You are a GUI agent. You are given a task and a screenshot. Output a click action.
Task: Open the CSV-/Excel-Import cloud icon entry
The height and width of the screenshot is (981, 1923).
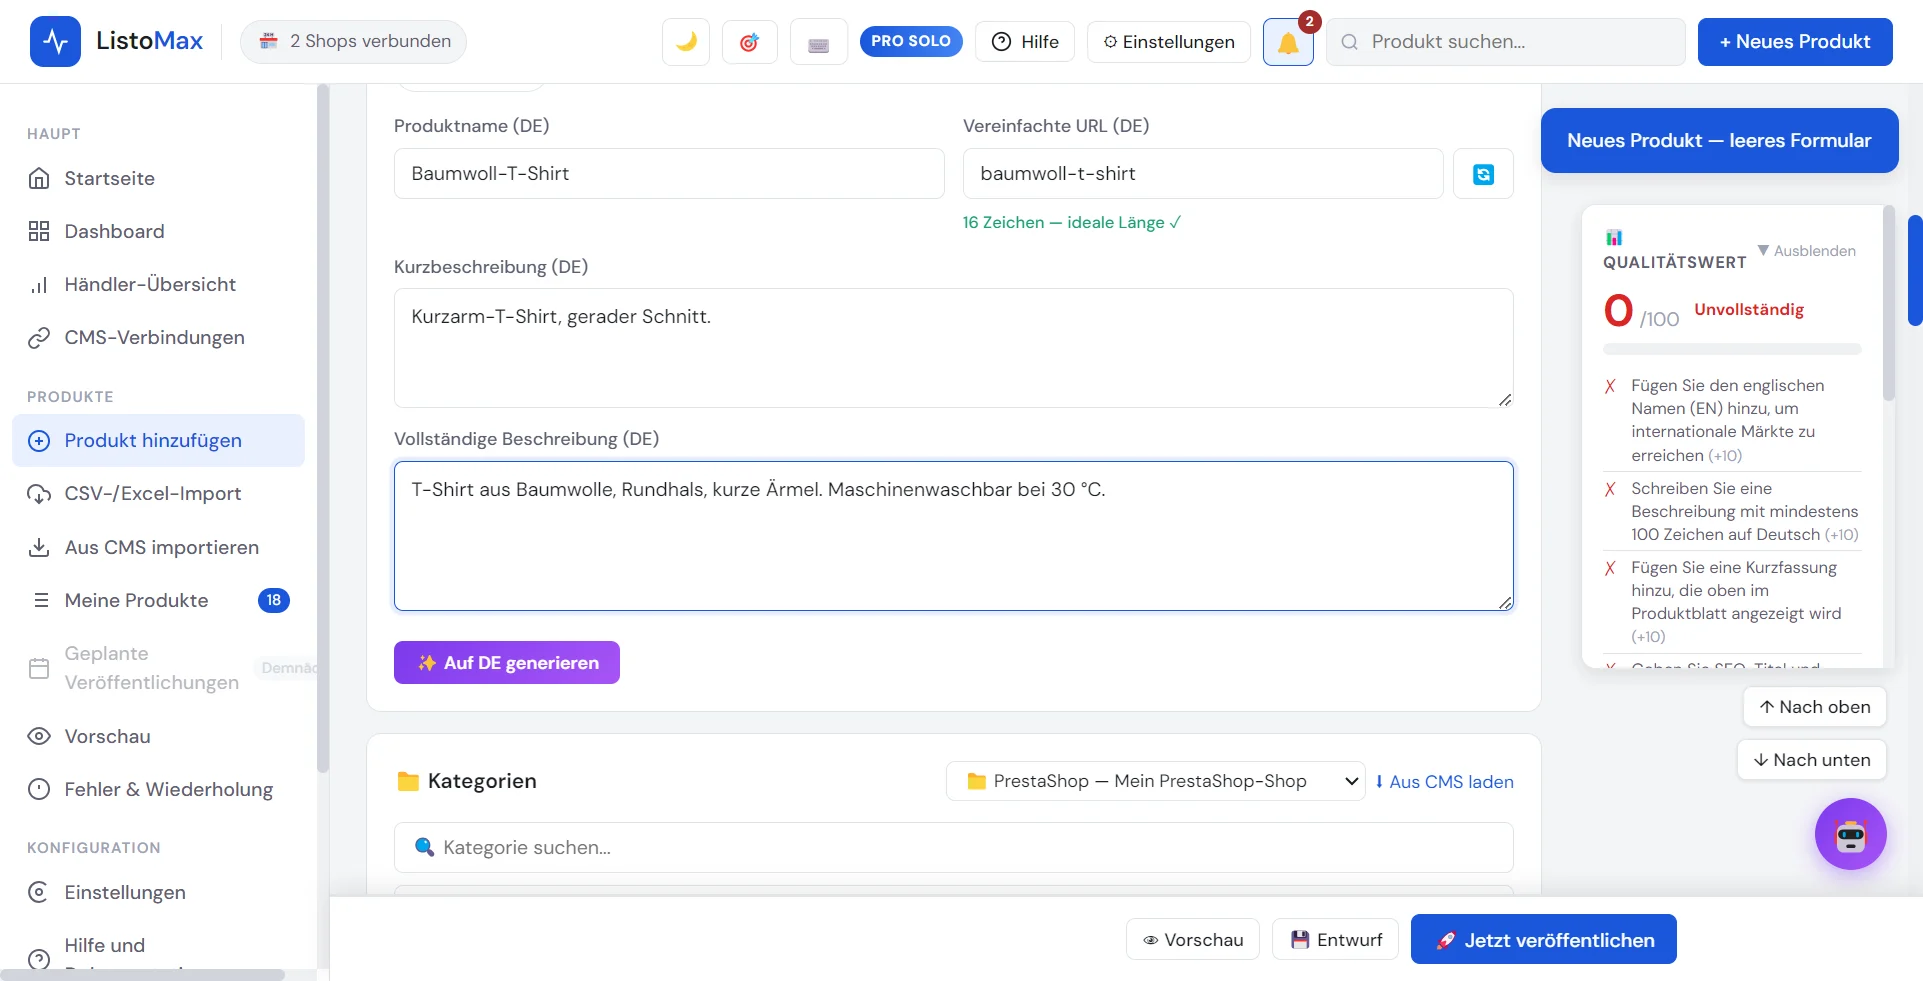(158, 493)
